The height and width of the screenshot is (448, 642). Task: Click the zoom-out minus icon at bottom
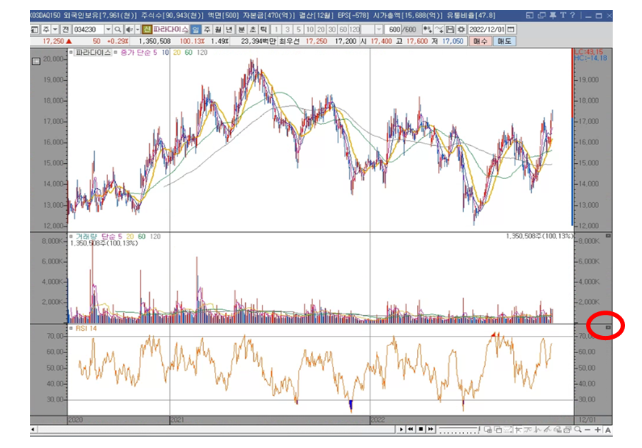click(x=588, y=430)
